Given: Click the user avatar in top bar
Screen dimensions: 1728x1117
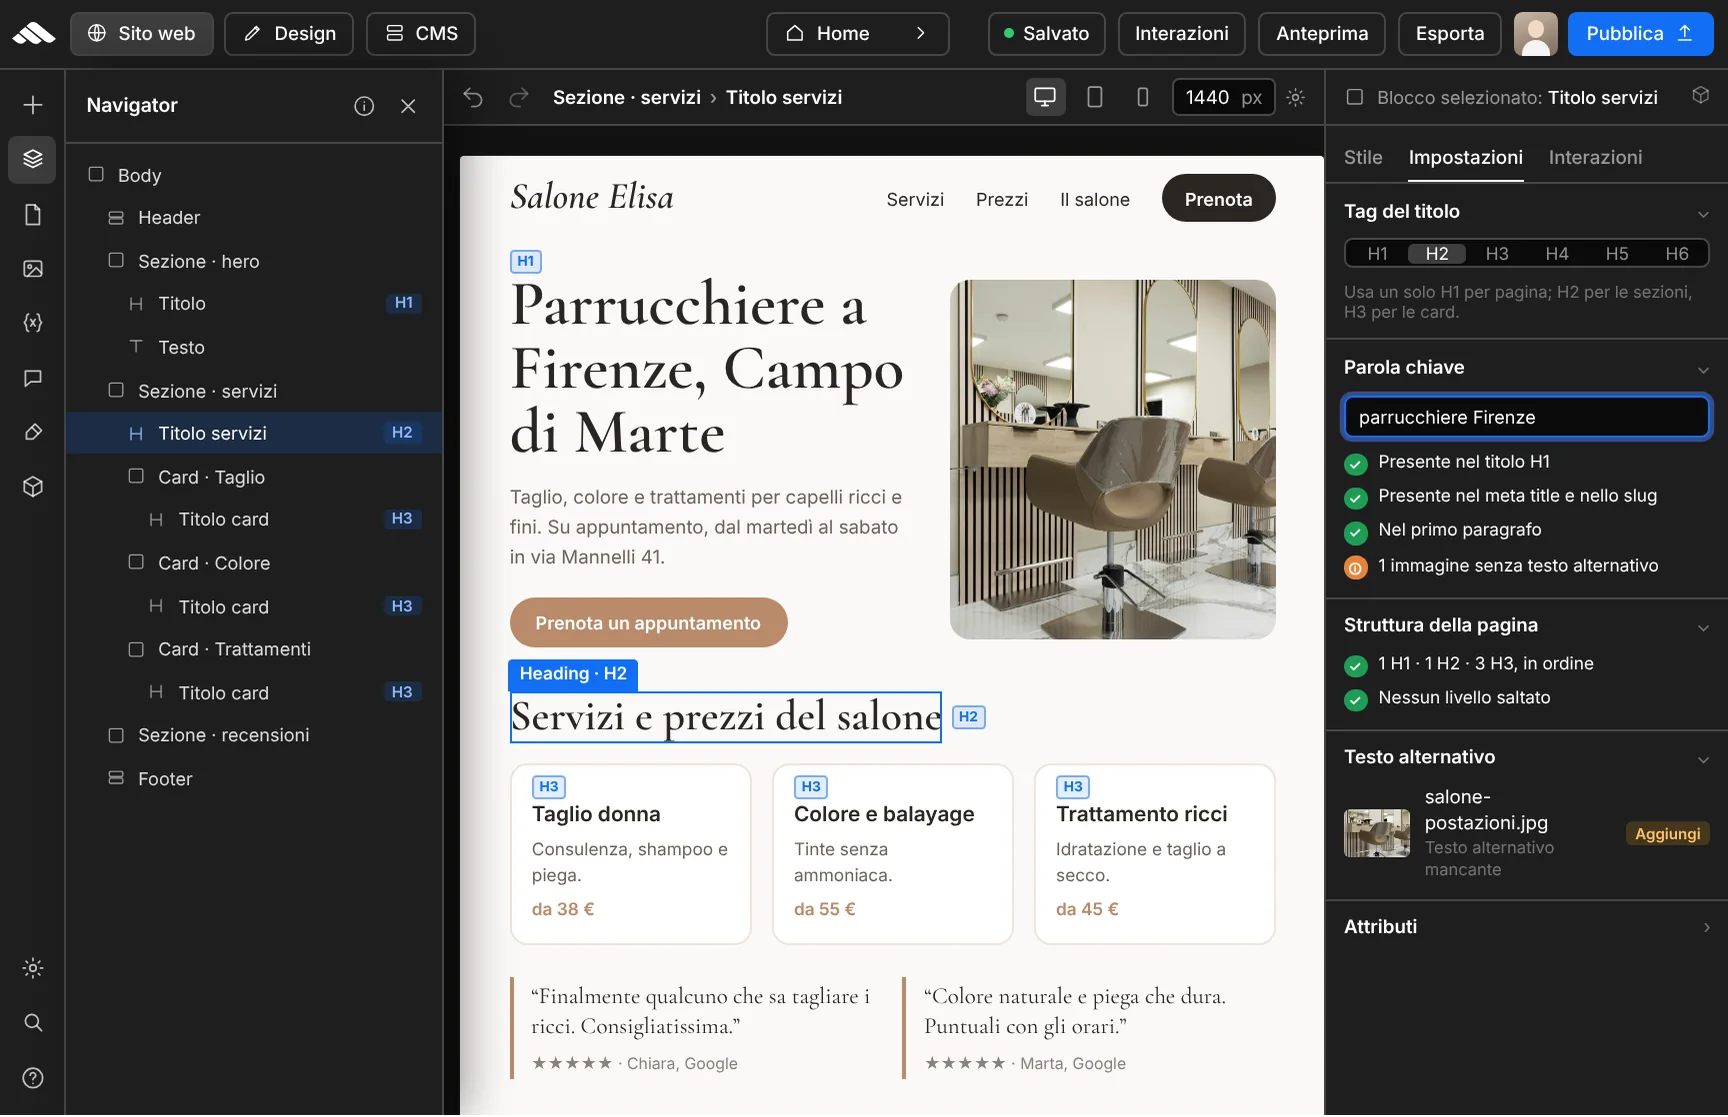Looking at the screenshot, I should 1535,33.
